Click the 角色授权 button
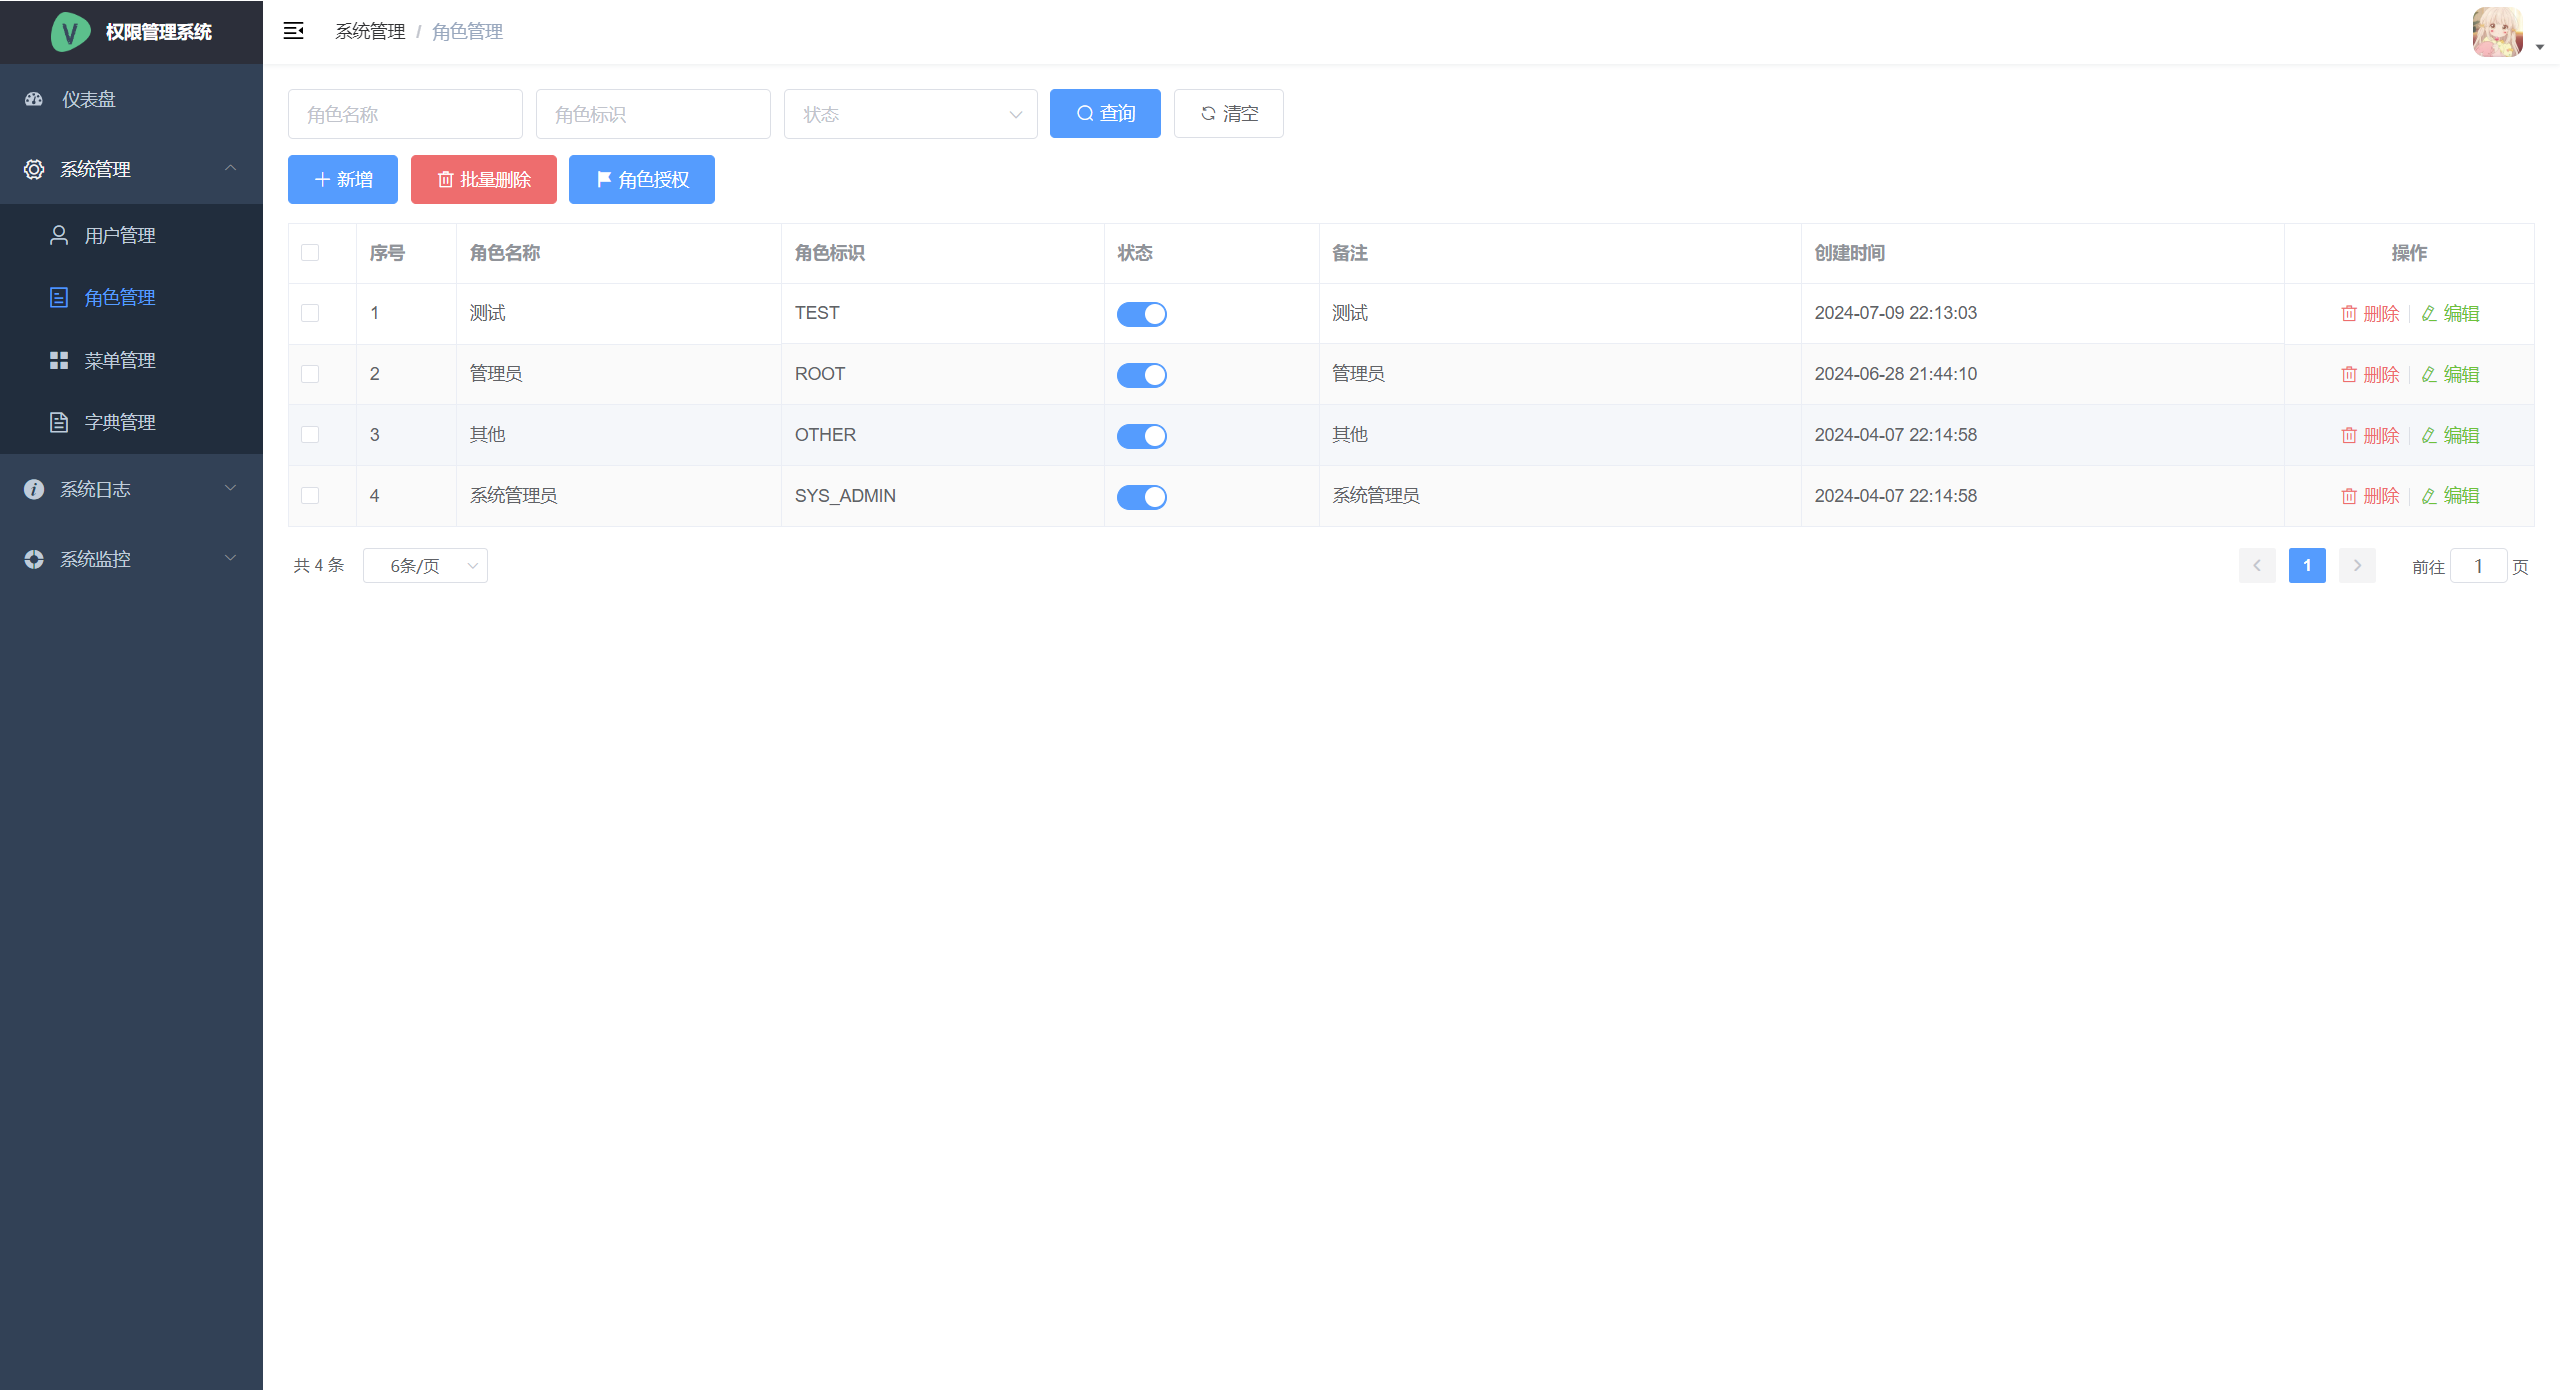 (x=641, y=180)
